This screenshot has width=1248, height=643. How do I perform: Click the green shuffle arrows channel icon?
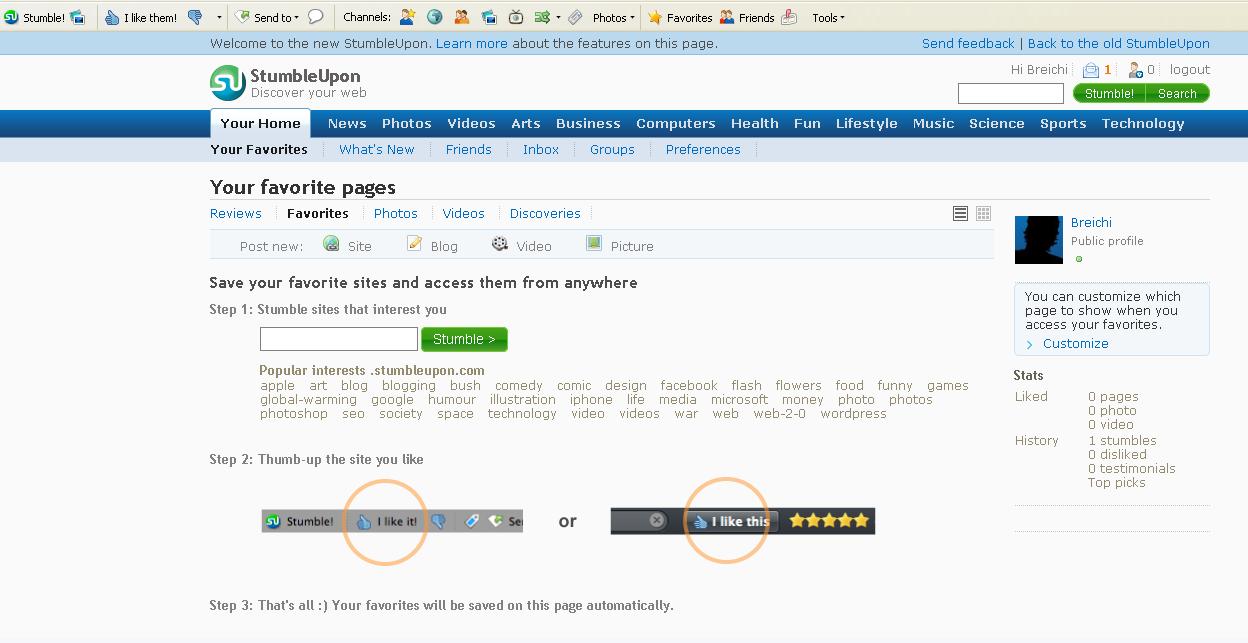tap(541, 17)
